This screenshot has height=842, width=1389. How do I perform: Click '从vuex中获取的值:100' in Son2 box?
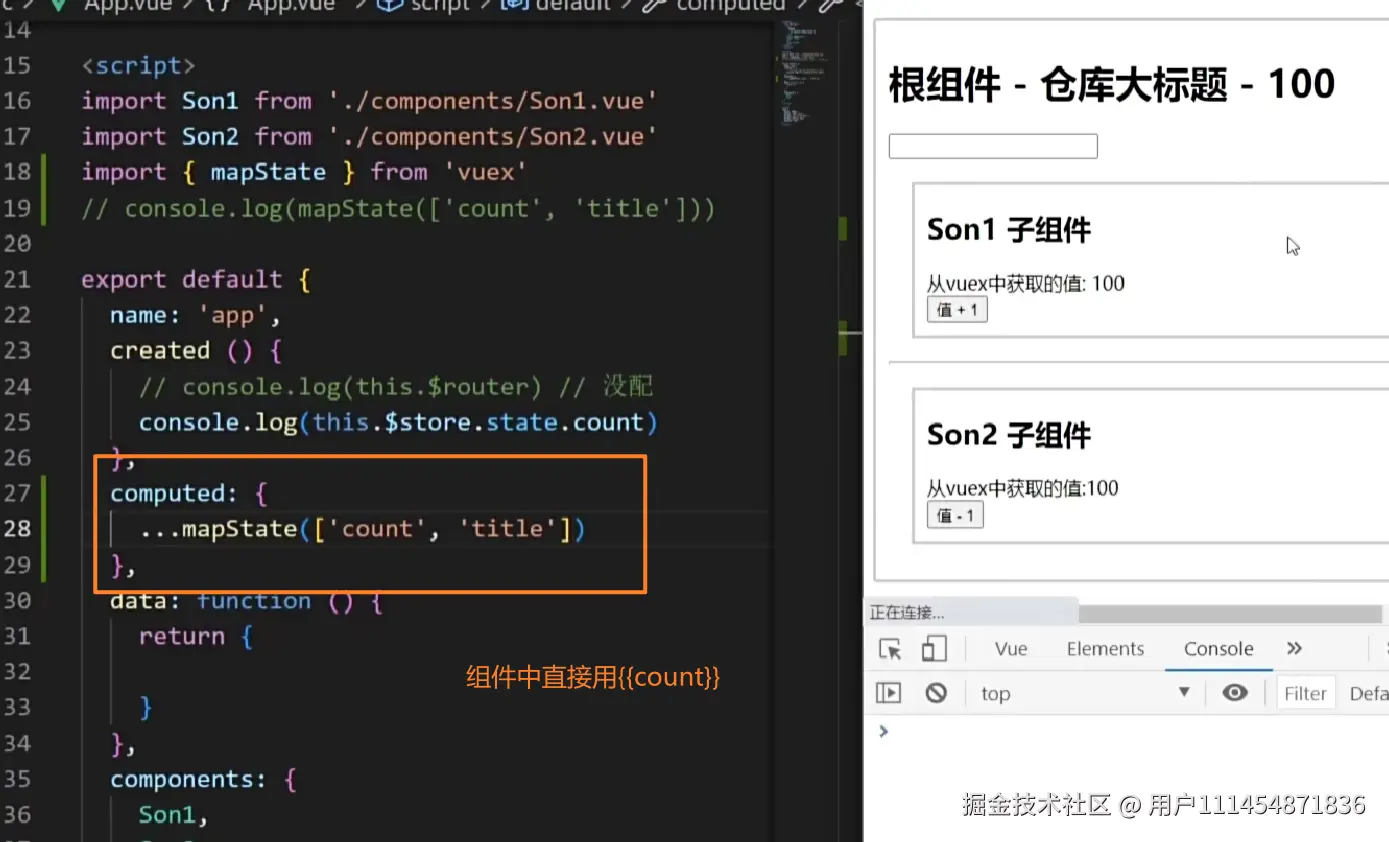(x=1022, y=488)
